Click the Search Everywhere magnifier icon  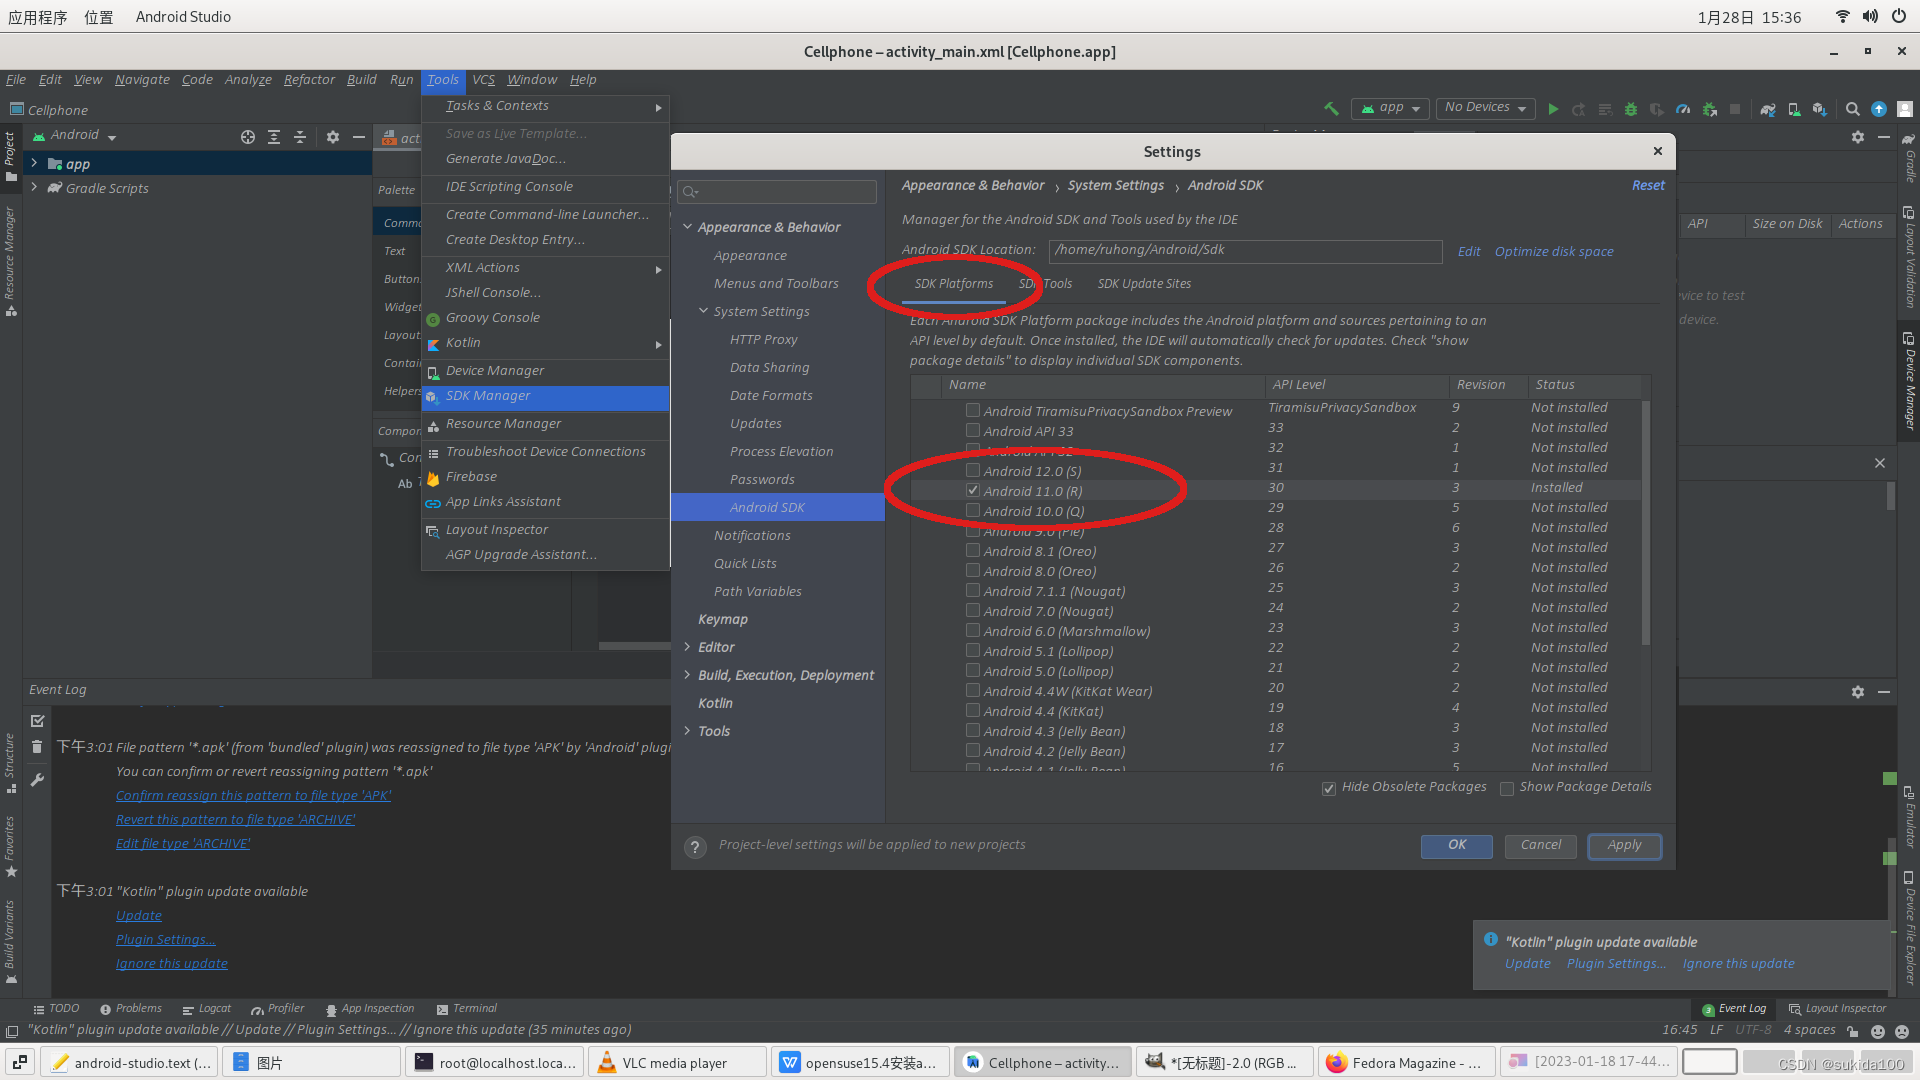tap(1853, 109)
